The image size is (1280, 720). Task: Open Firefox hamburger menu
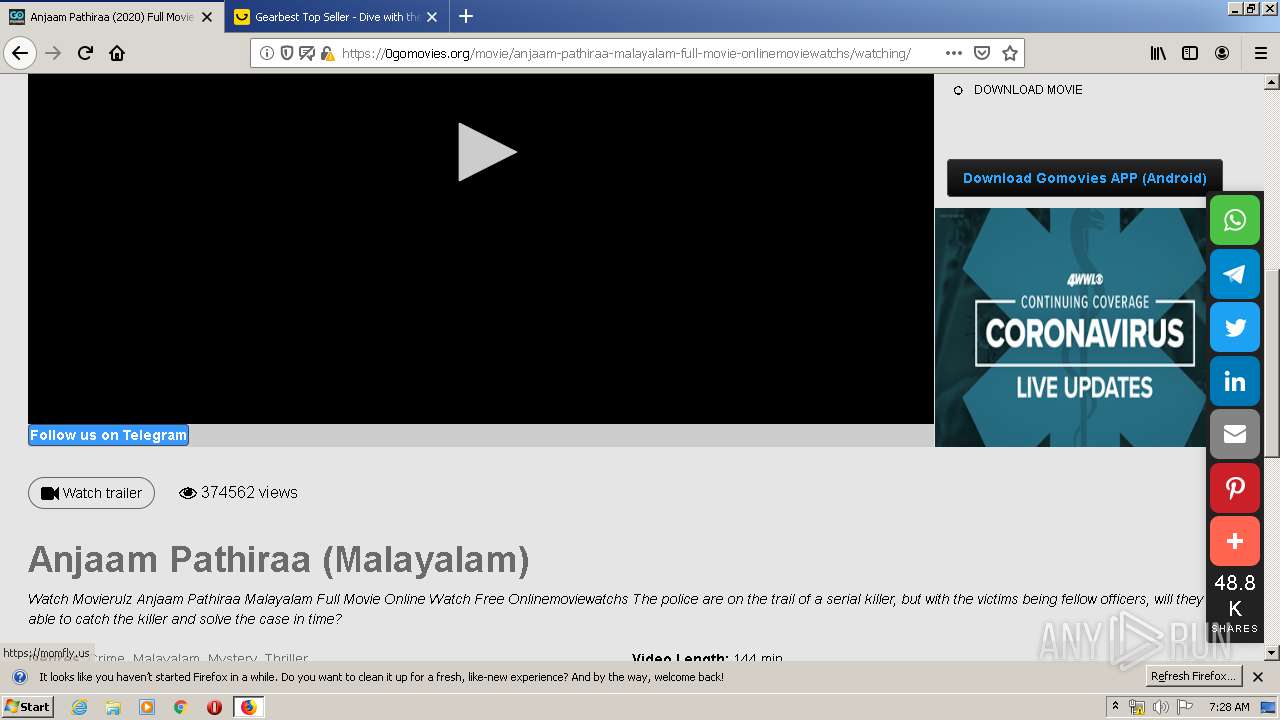click(x=1260, y=53)
